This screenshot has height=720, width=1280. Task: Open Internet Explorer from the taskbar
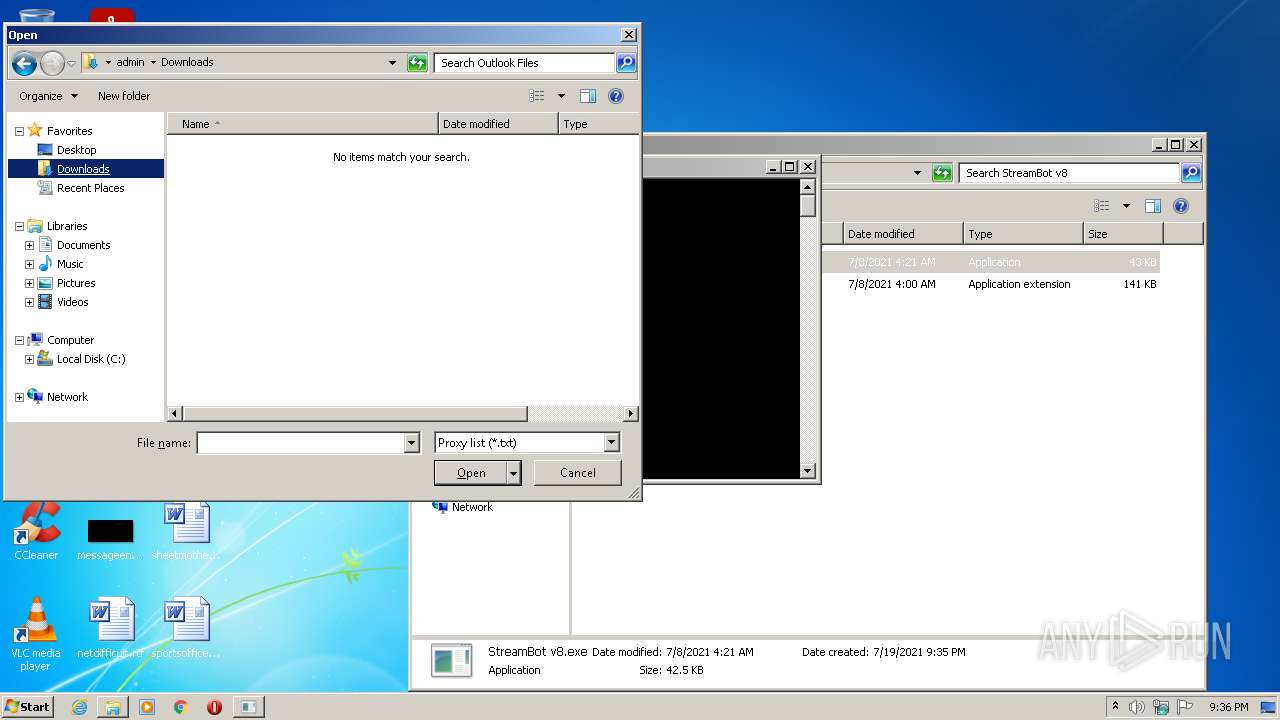[x=79, y=707]
